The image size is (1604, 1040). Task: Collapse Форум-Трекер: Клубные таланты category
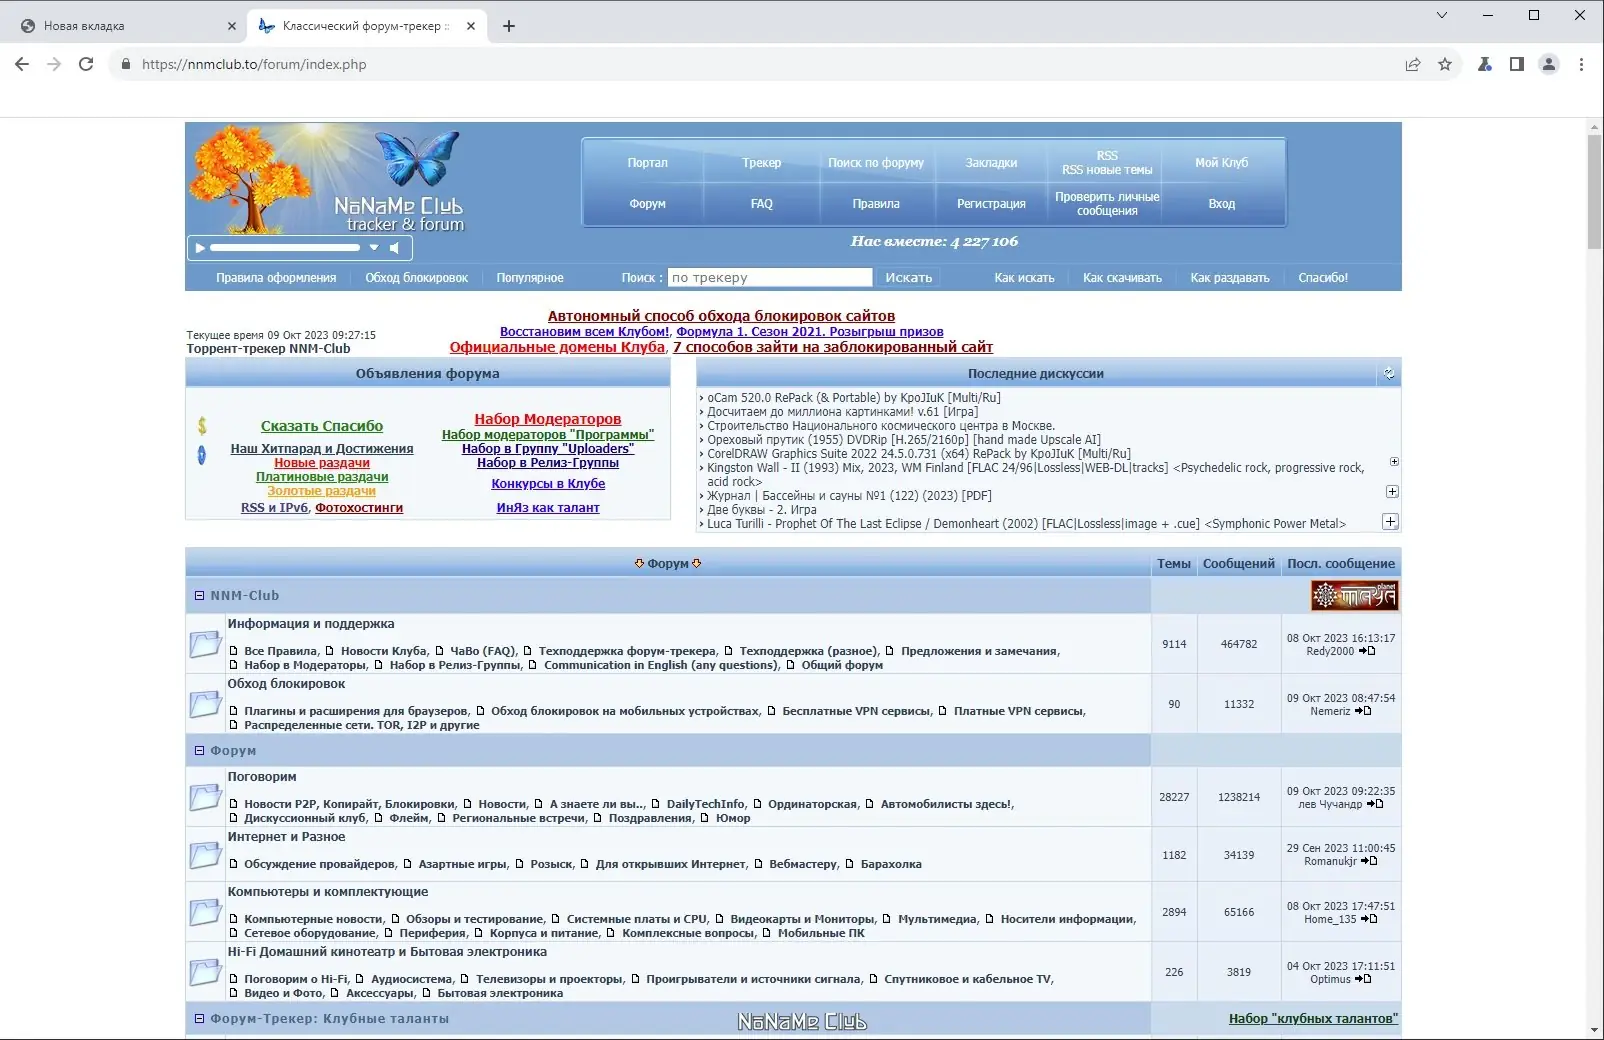pos(199,1018)
